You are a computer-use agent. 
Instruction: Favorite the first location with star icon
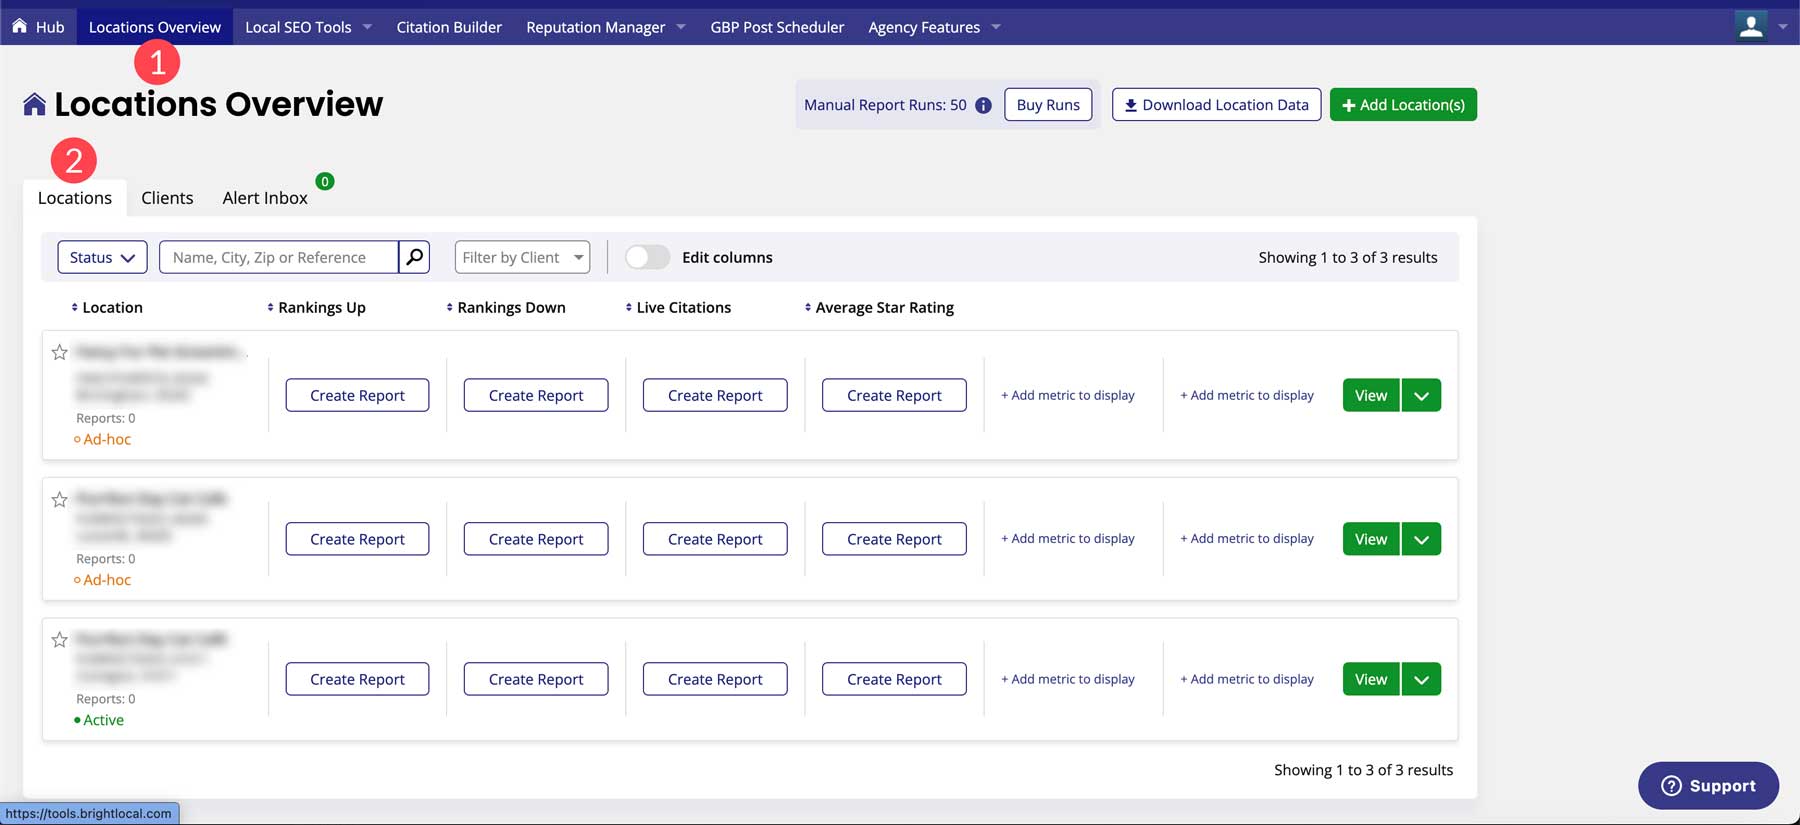point(60,352)
